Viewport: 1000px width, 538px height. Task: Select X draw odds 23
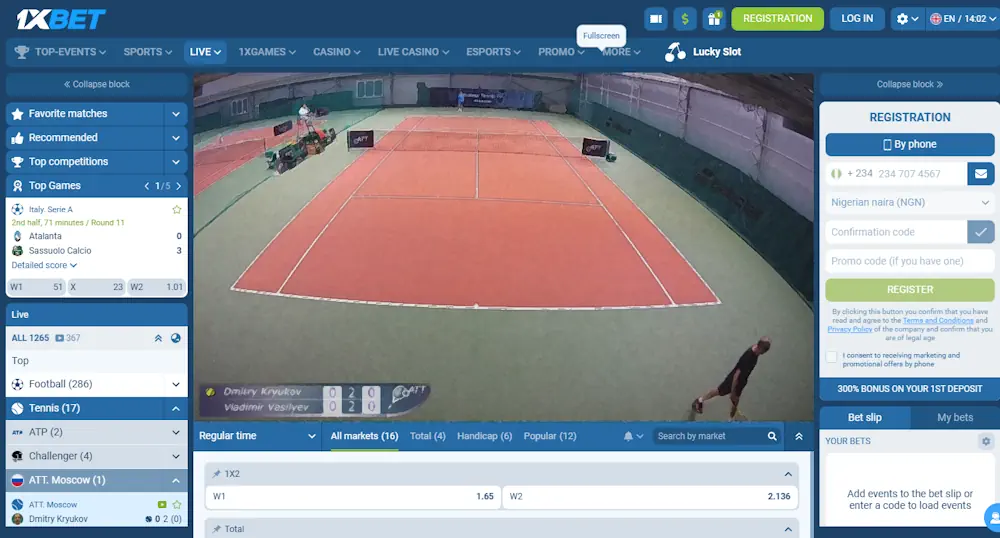[x=96, y=287]
